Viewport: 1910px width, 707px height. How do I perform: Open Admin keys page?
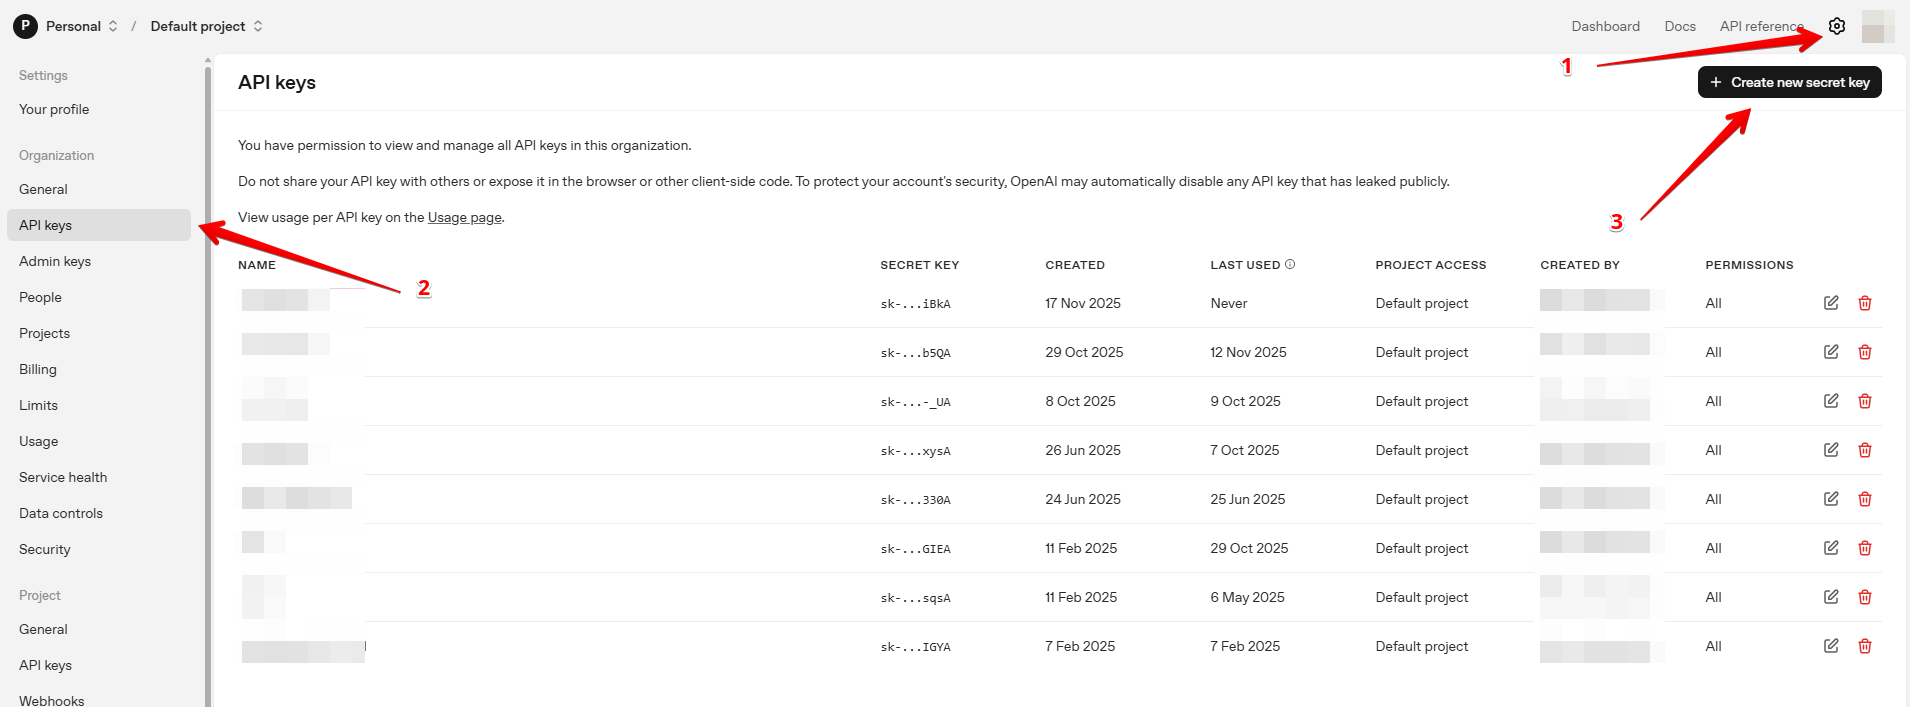(55, 261)
